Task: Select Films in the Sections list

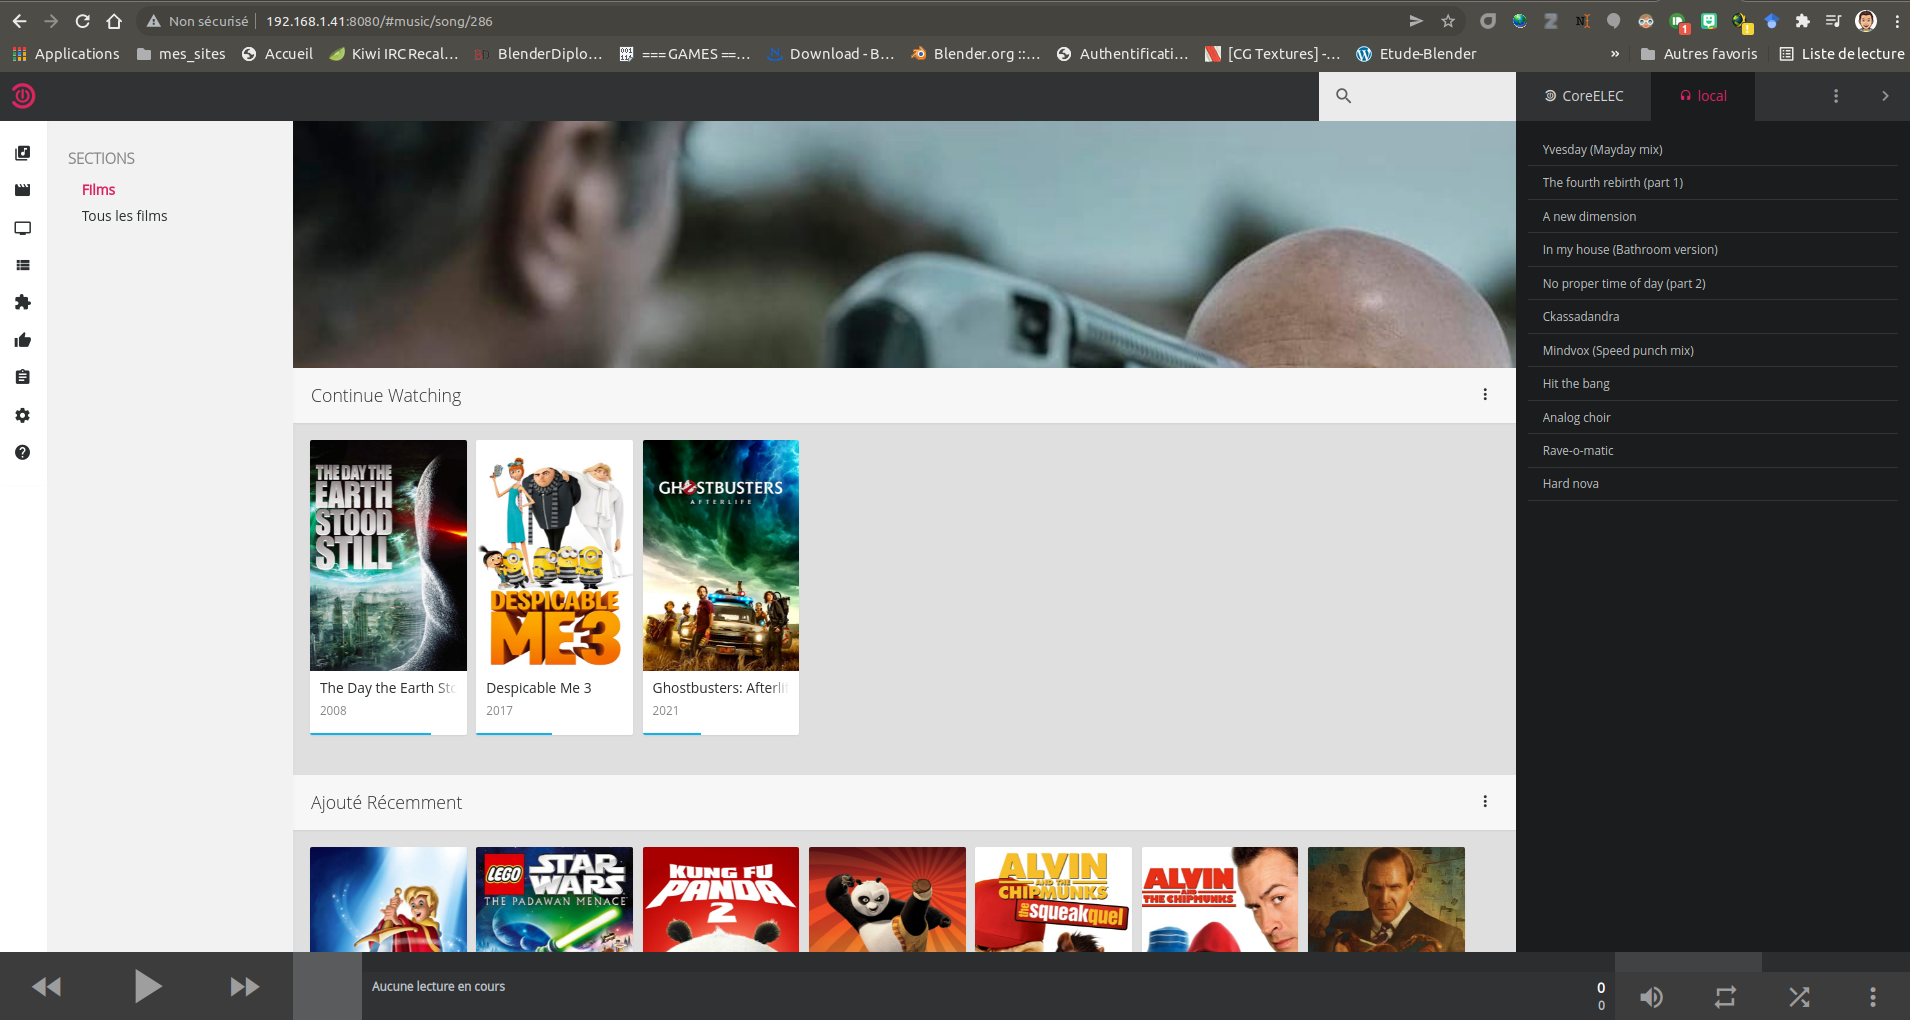Action: 98,190
